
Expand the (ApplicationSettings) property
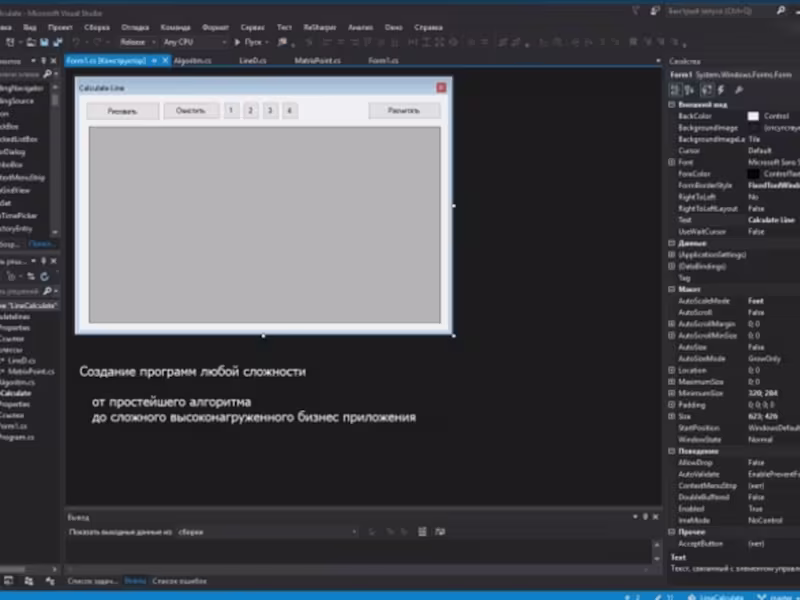point(672,255)
